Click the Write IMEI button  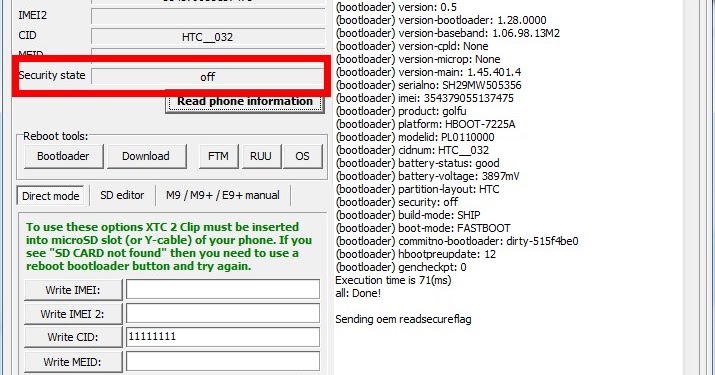(73, 290)
